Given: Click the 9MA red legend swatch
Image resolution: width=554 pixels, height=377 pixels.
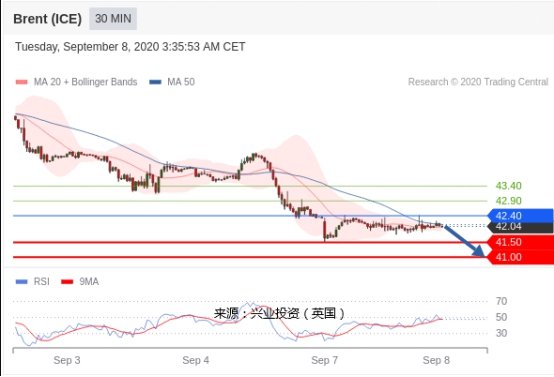Looking at the screenshot, I should tap(67, 282).
